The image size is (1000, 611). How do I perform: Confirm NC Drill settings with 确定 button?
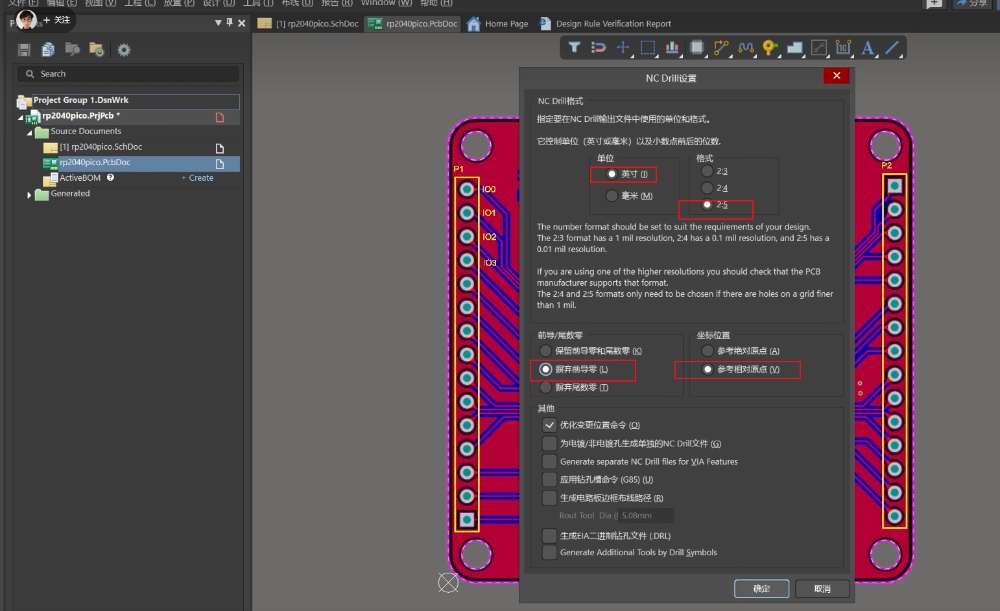pos(761,589)
